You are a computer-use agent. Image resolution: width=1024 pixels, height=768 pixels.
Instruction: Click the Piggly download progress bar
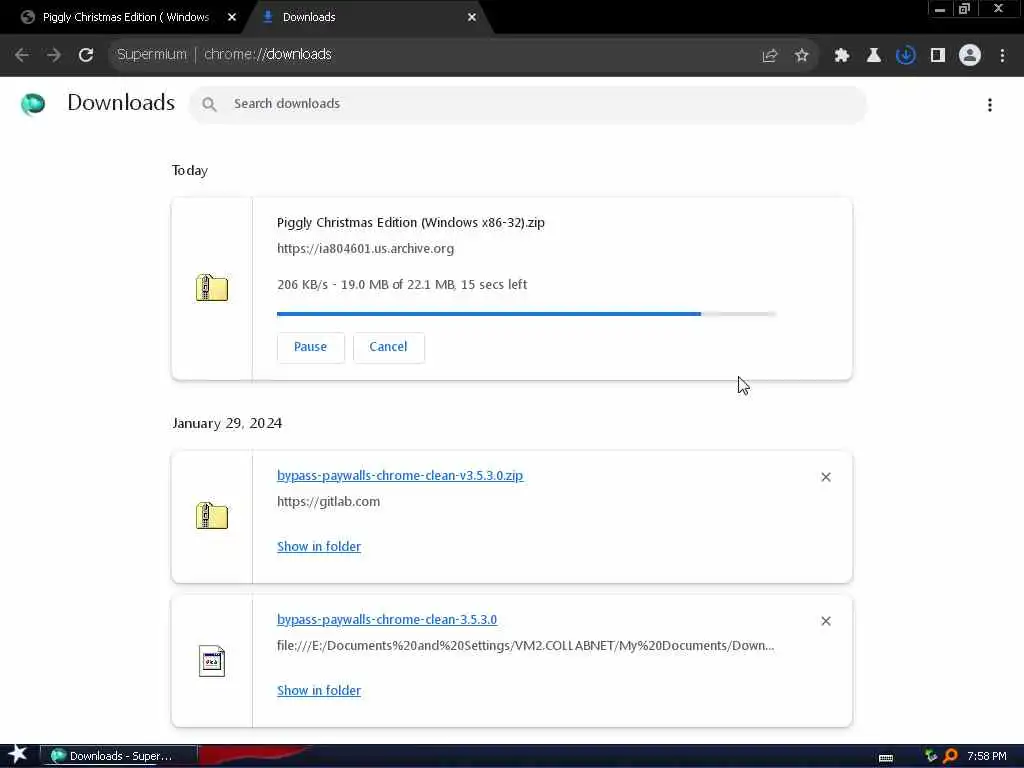526,314
